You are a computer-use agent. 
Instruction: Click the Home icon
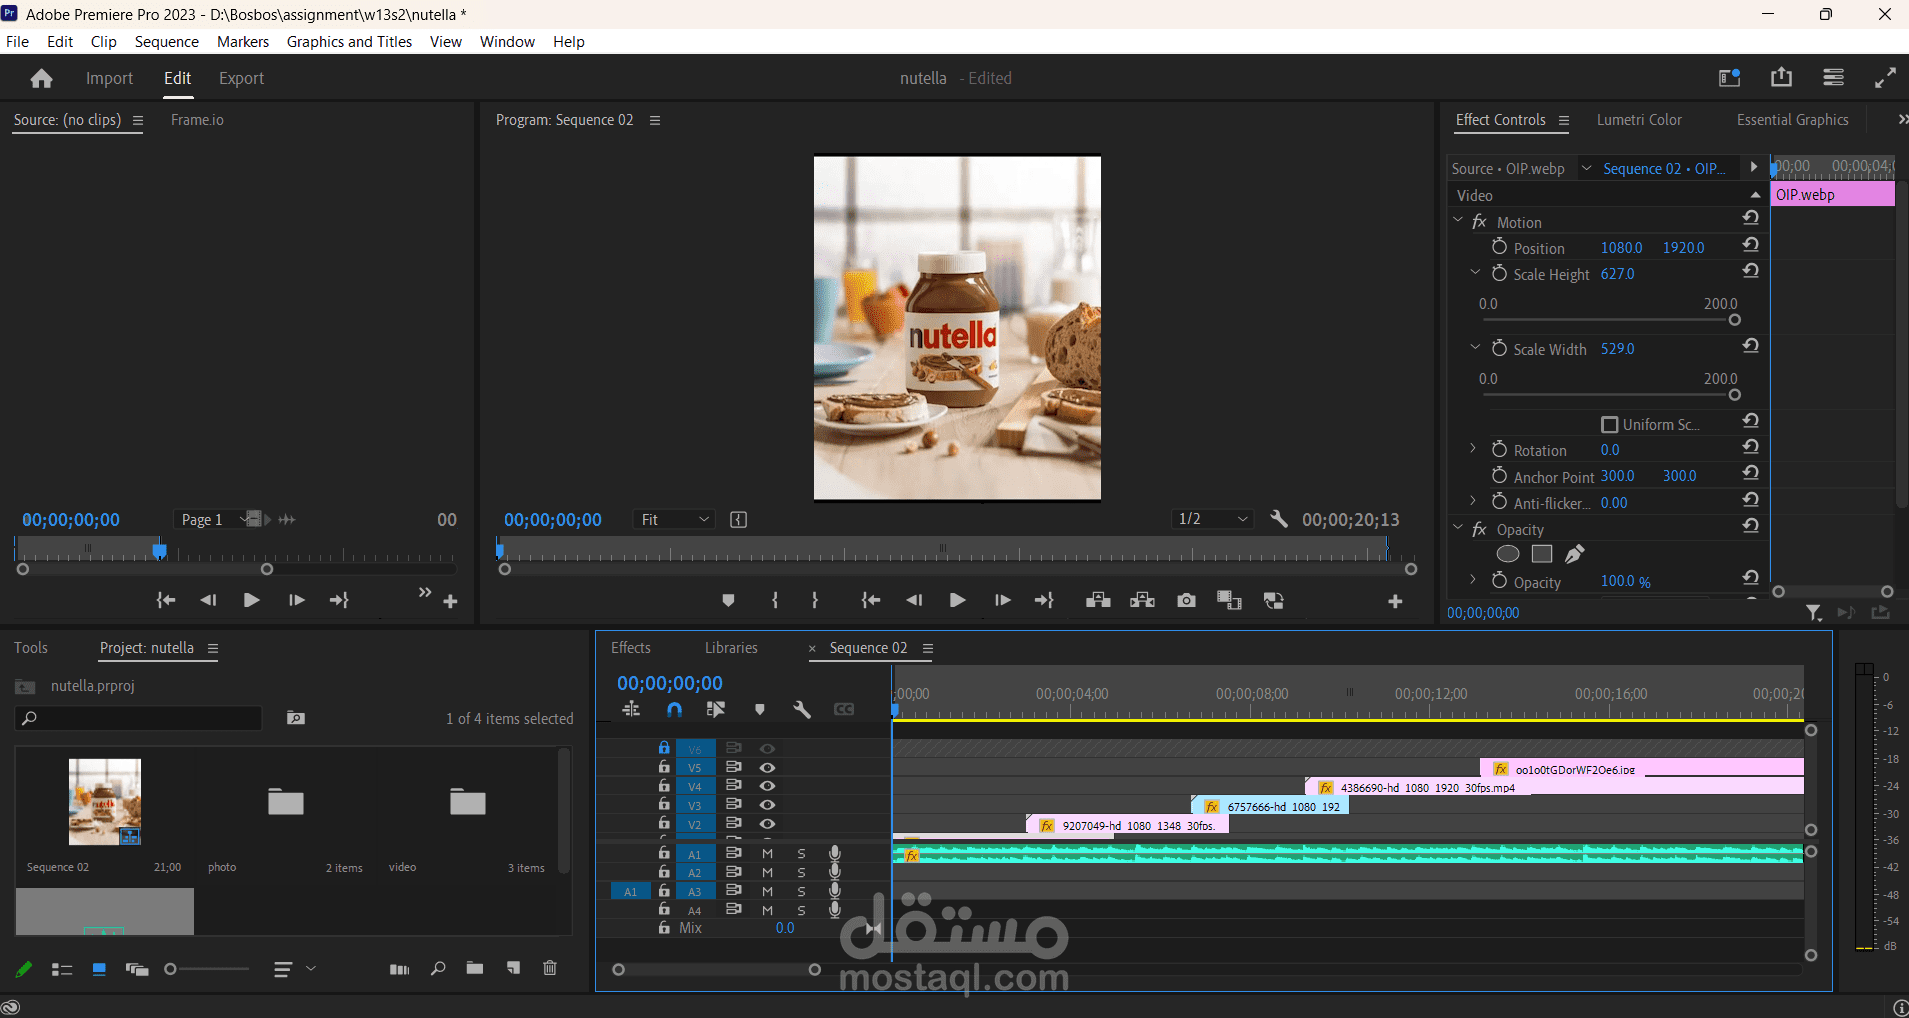[x=41, y=78]
